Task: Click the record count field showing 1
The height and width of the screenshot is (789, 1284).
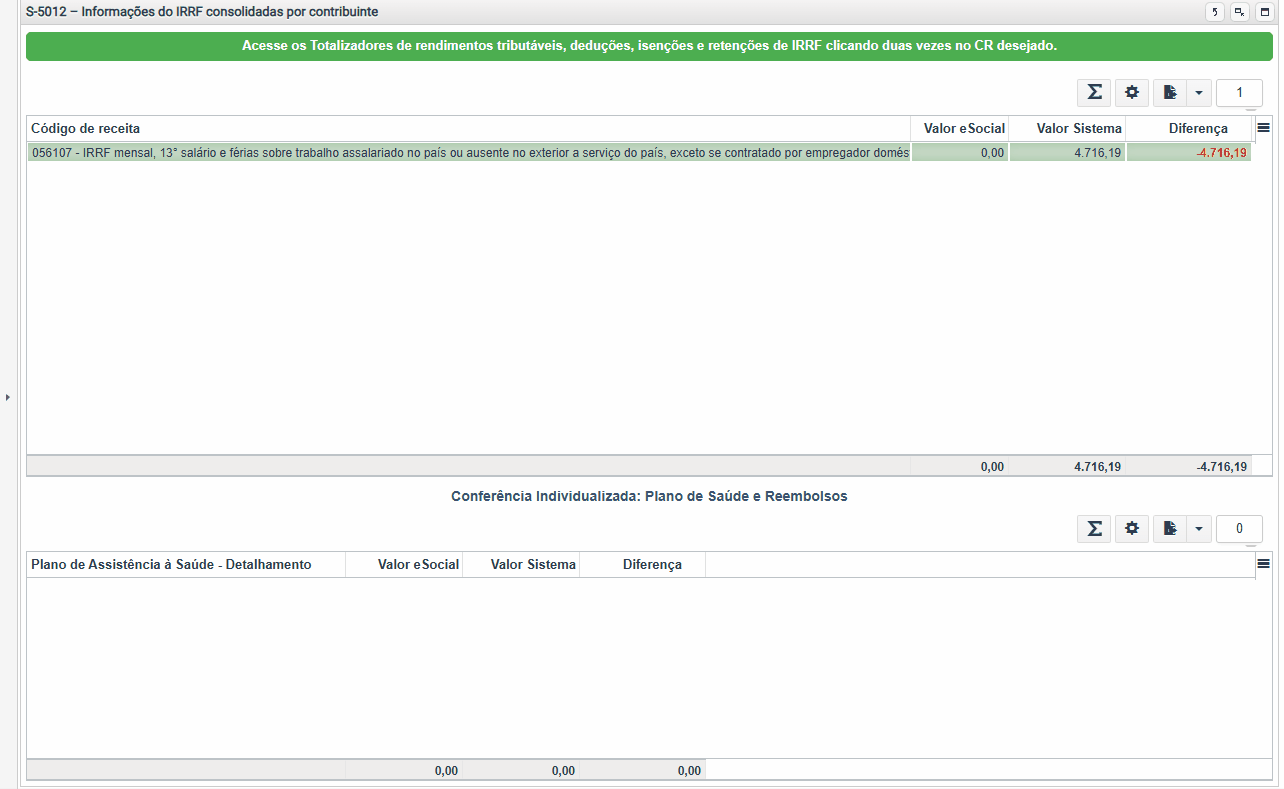Action: 1239,92
